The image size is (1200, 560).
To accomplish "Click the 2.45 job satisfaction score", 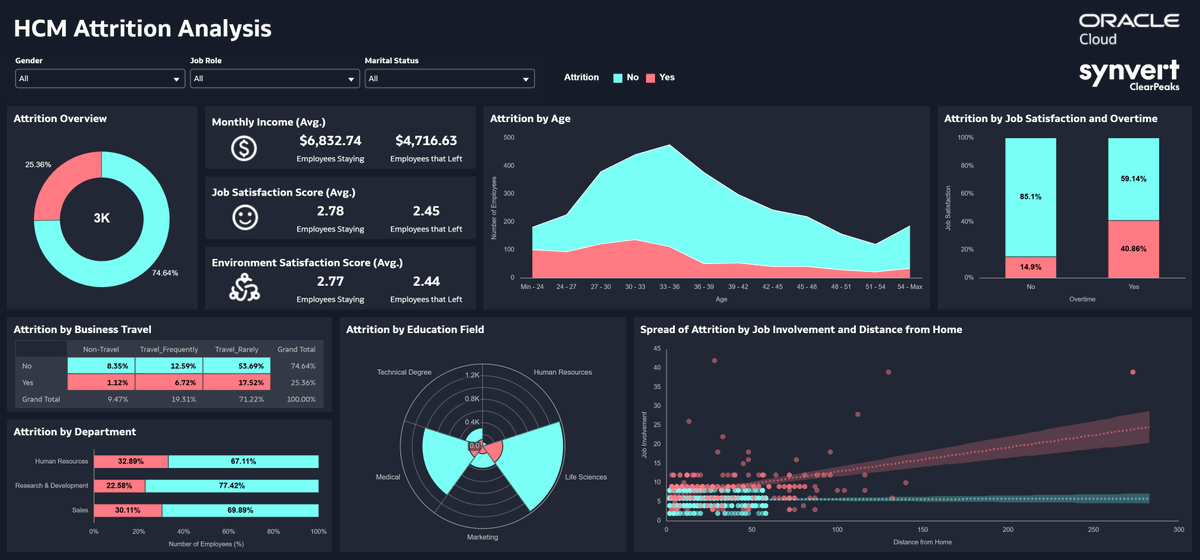I will (426, 211).
